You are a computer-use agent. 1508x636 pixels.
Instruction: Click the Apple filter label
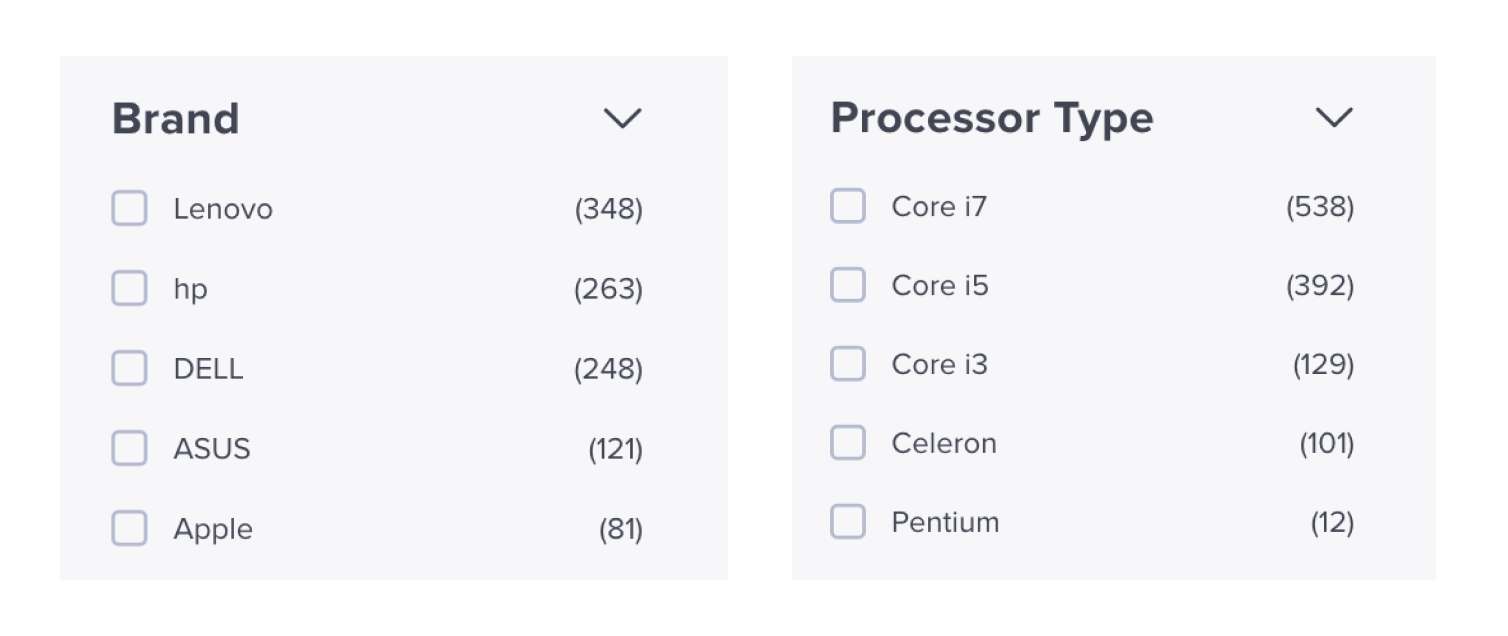point(213,529)
